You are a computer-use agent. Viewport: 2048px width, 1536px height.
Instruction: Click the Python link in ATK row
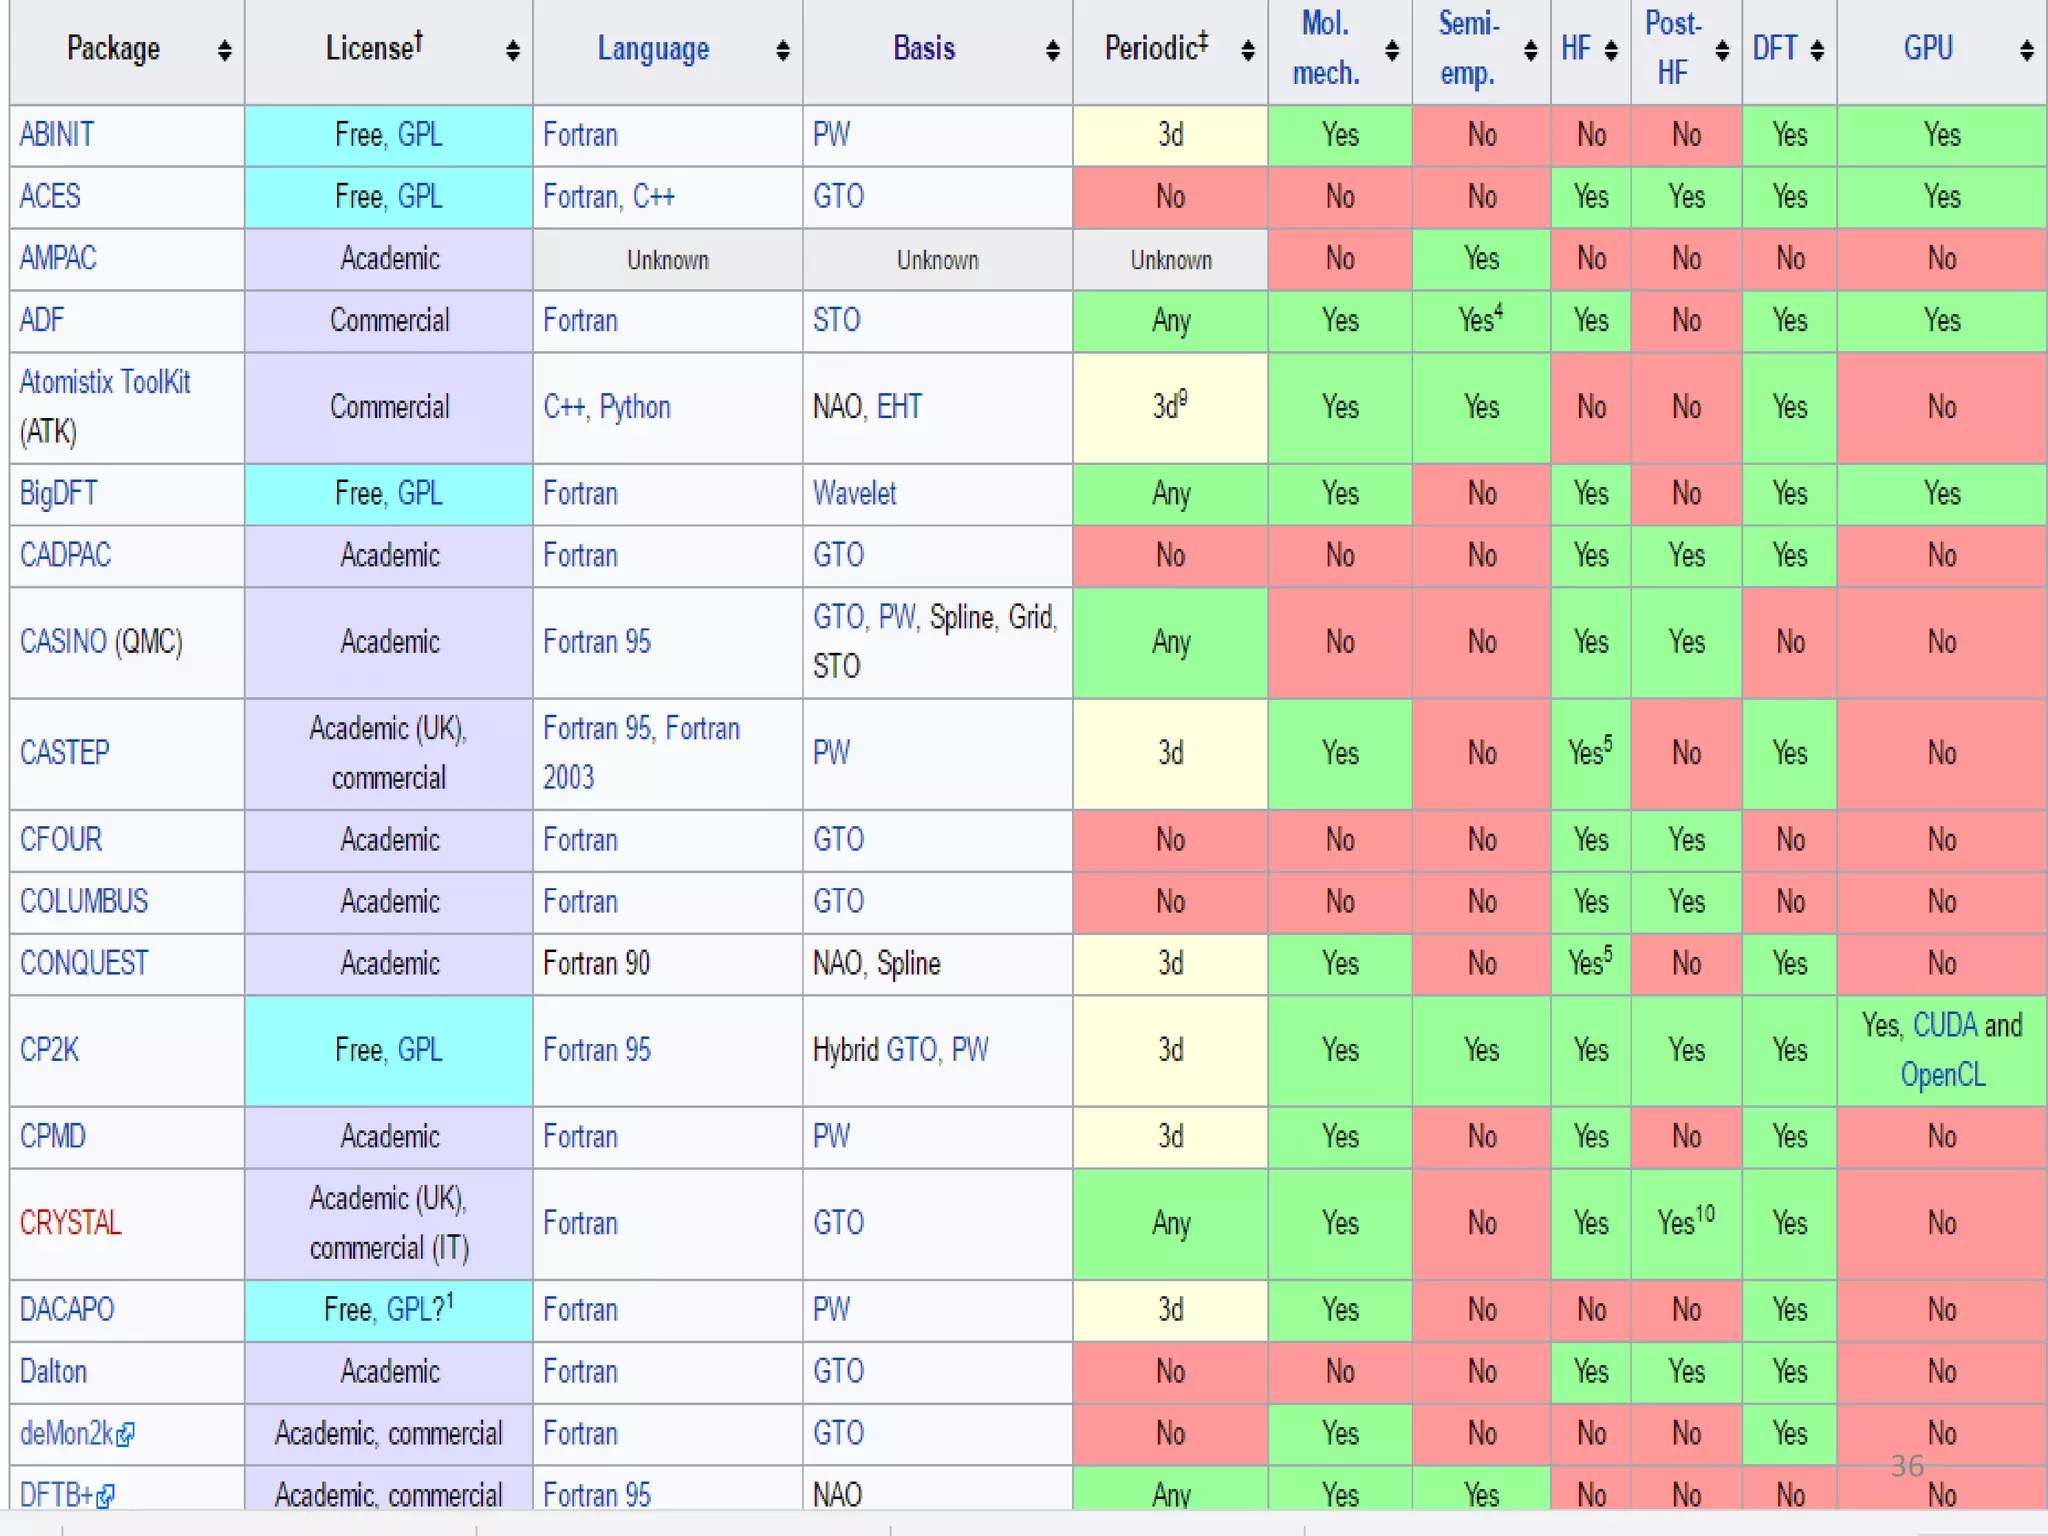[x=634, y=407]
